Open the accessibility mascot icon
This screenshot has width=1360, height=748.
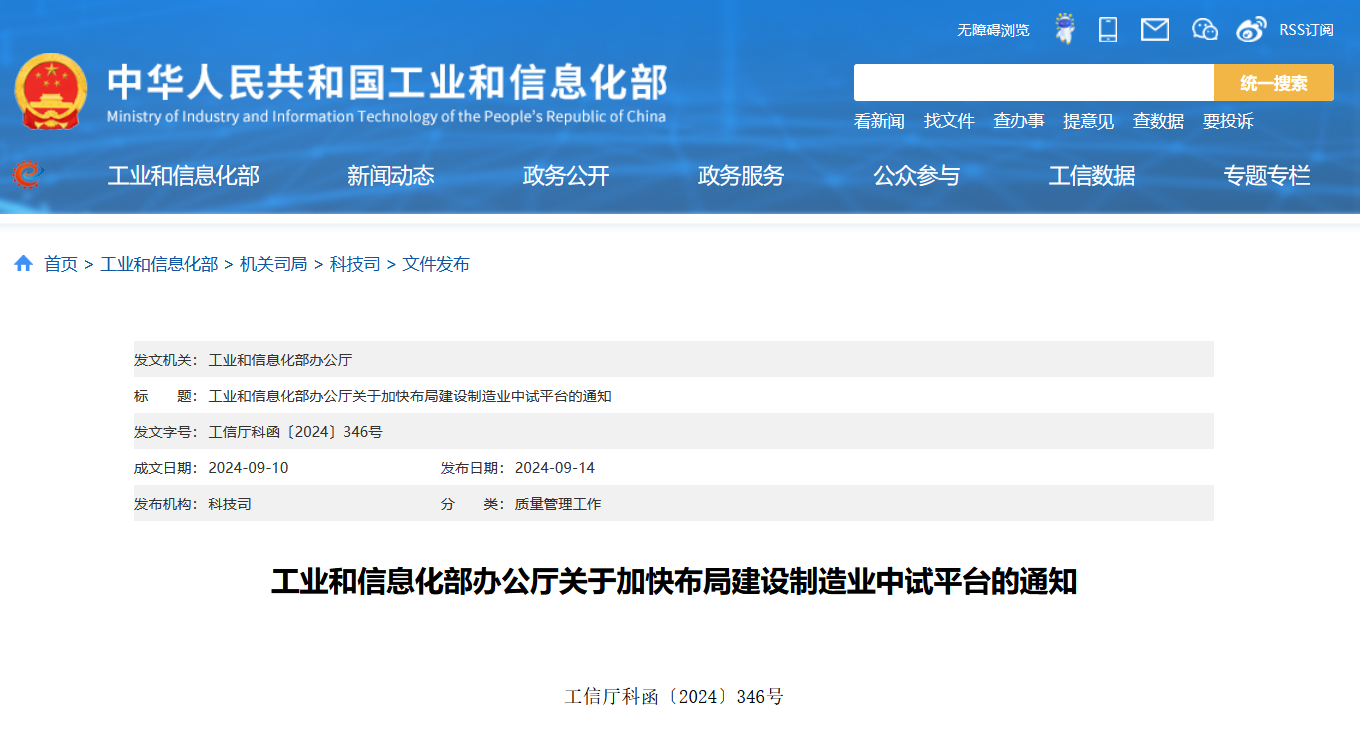tap(1065, 29)
